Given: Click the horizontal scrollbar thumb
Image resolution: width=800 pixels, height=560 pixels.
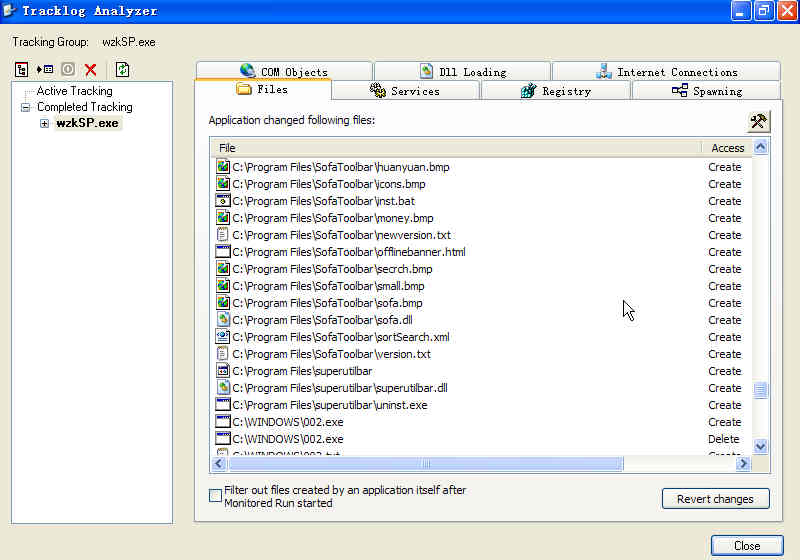Looking at the screenshot, I should pyautogui.click(x=426, y=463).
